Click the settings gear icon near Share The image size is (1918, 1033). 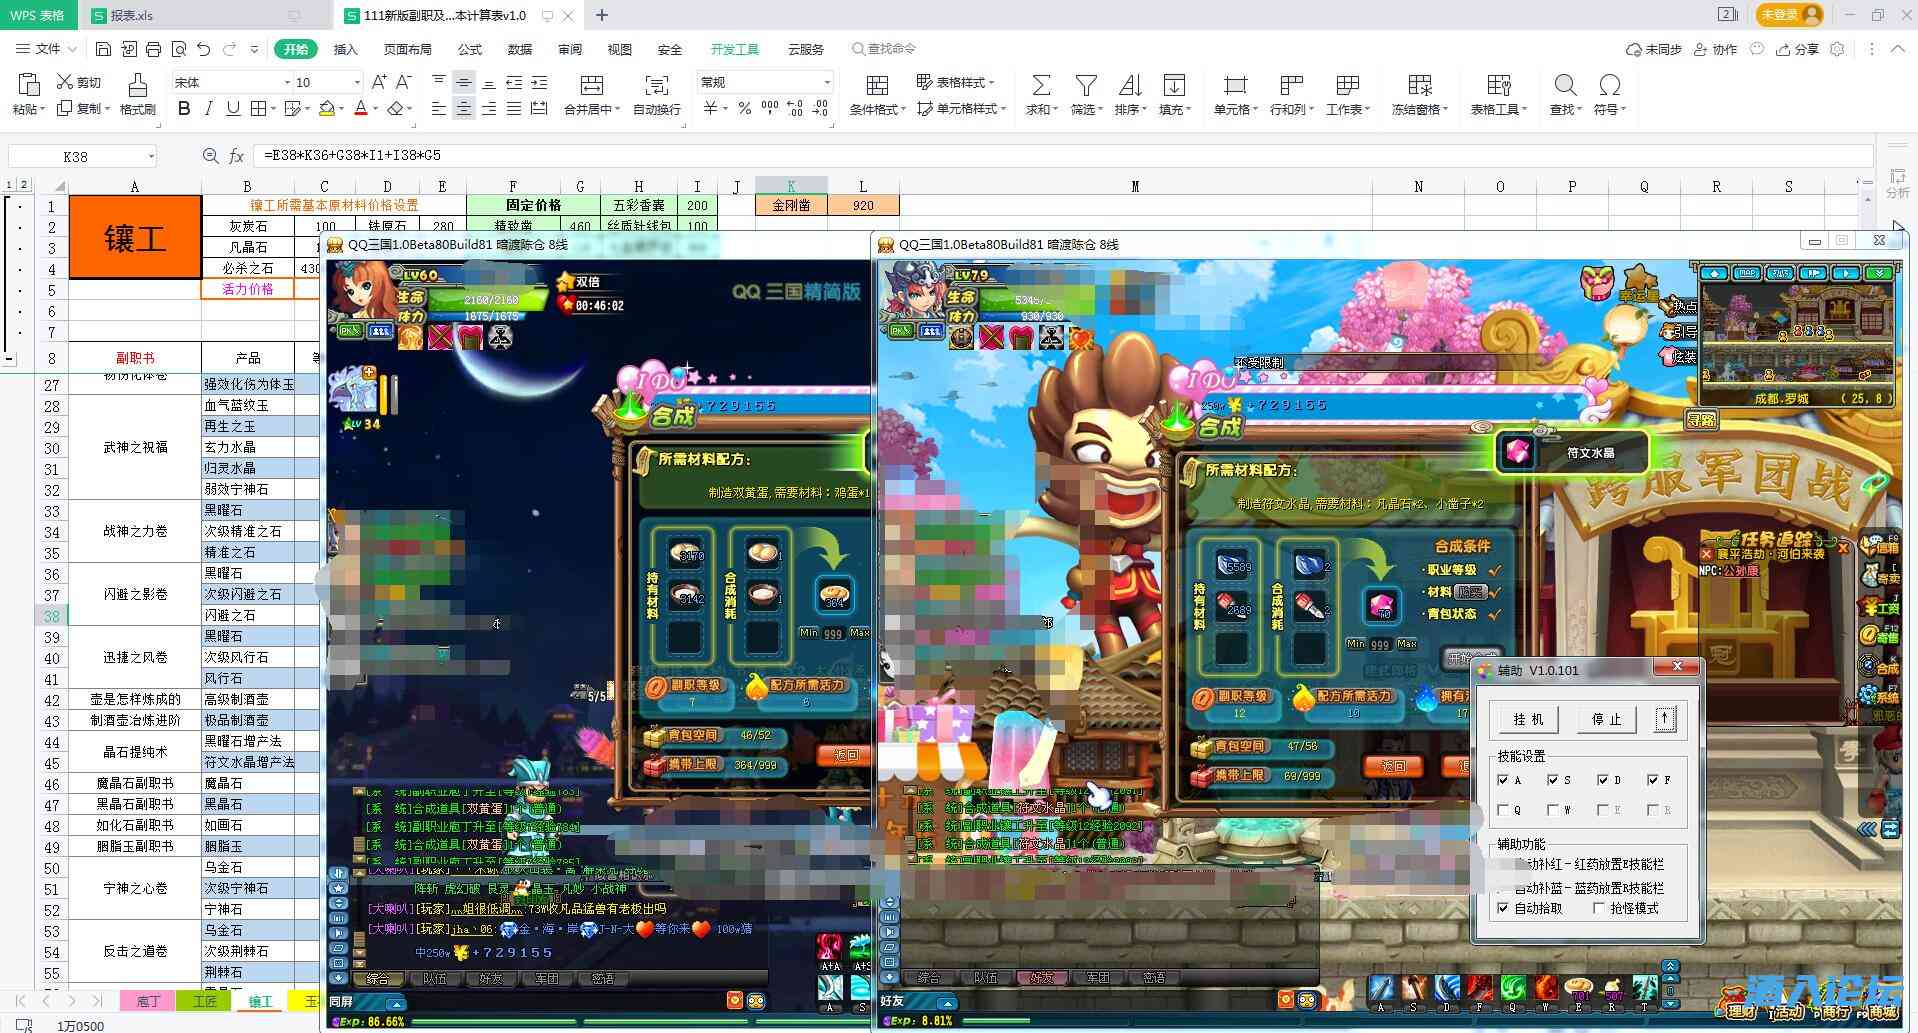pyautogui.click(x=1837, y=49)
